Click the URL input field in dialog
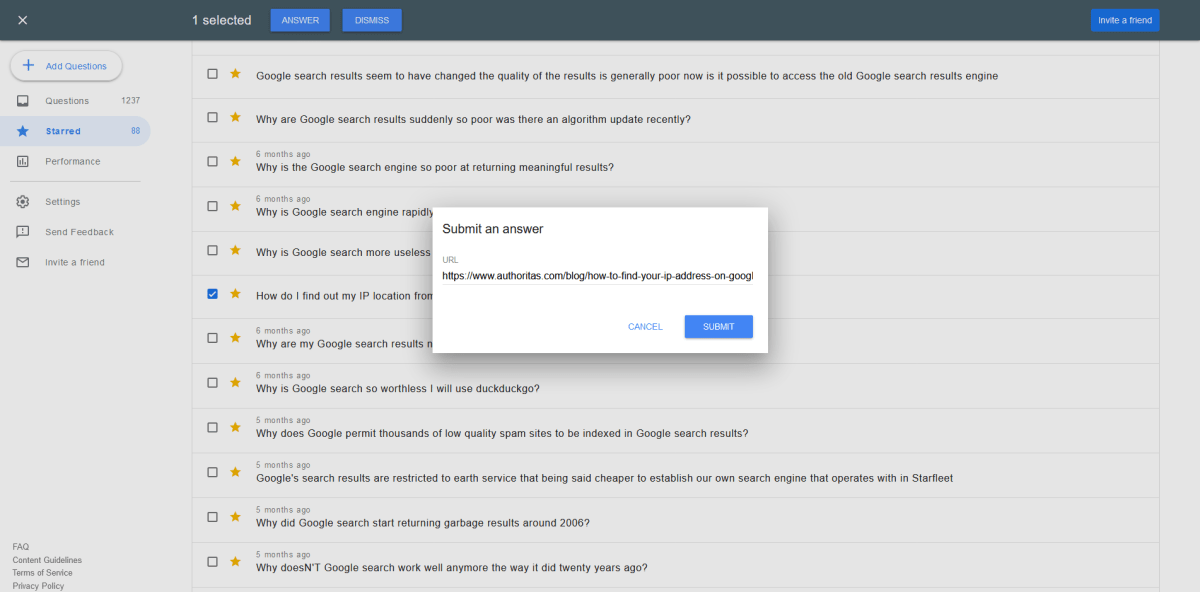This screenshot has width=1200, height=592. 597,275
